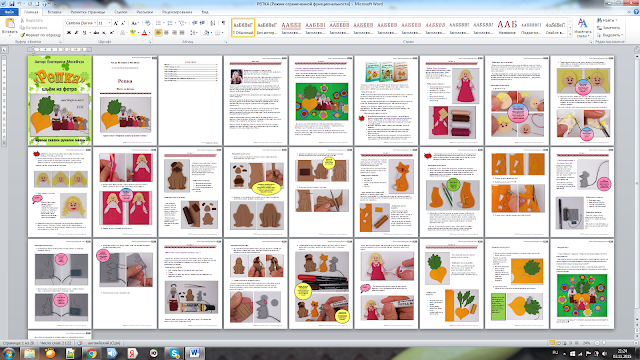
Task: Expand the styles gallery more arrow
Action: tap(570, 35)
